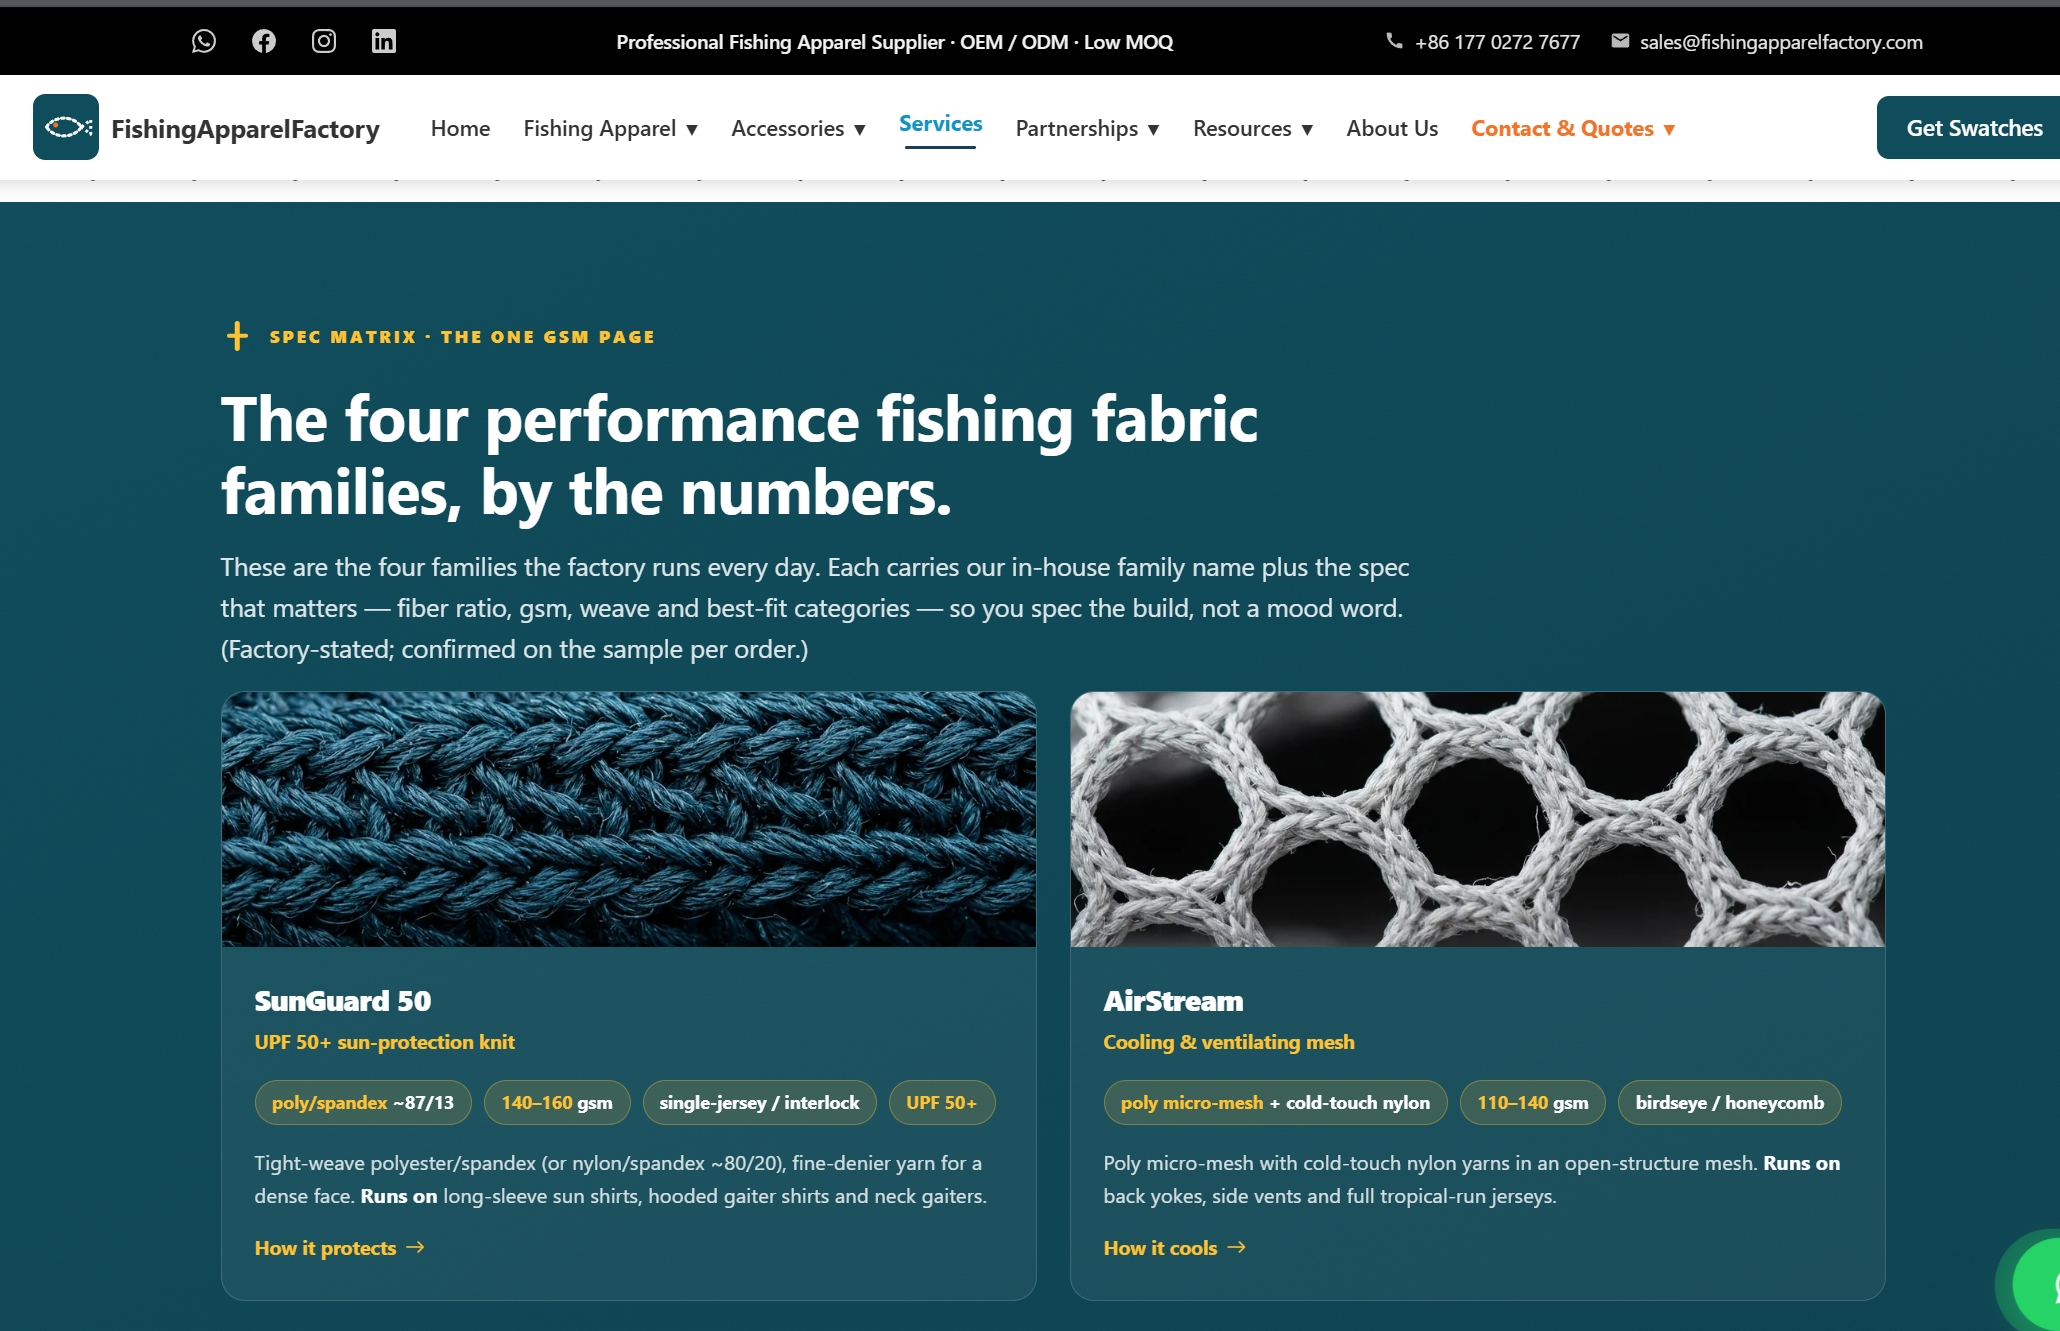Click the FishingApparelFactory brand name link
Image resolution: width=2060 pixels, height=1331 pixels.
click(x=245, y=128)
